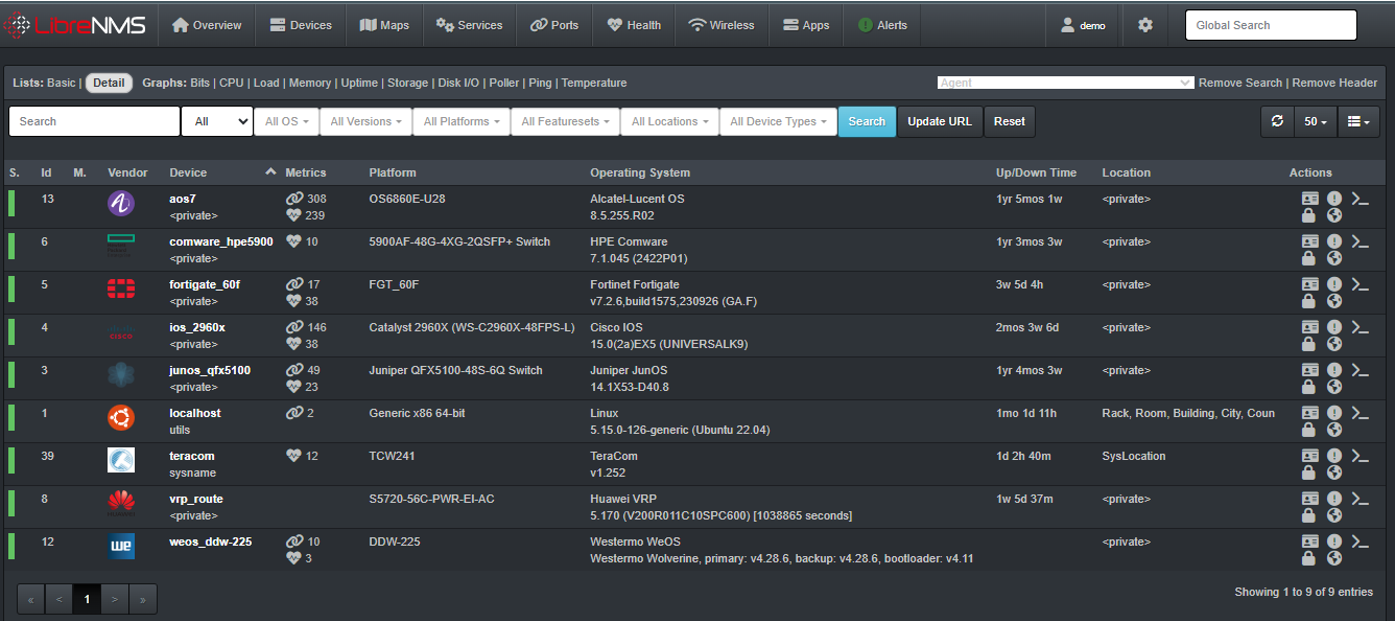The image size is (1396, 621).
Task: Show the Bits graphs link
Action: [x=200, y=83]
